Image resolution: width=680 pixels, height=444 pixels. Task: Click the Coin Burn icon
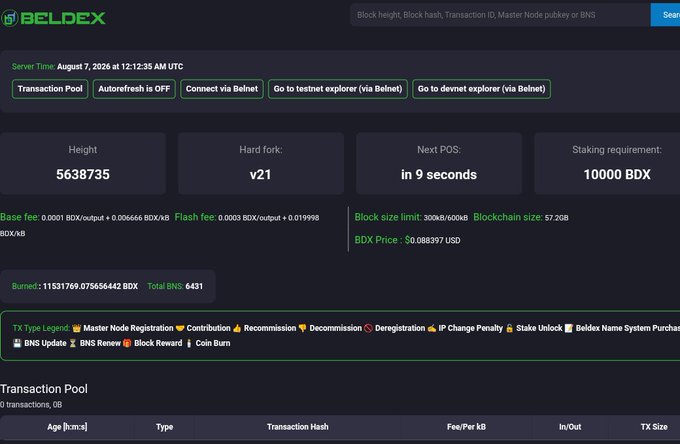pos(189,343)
